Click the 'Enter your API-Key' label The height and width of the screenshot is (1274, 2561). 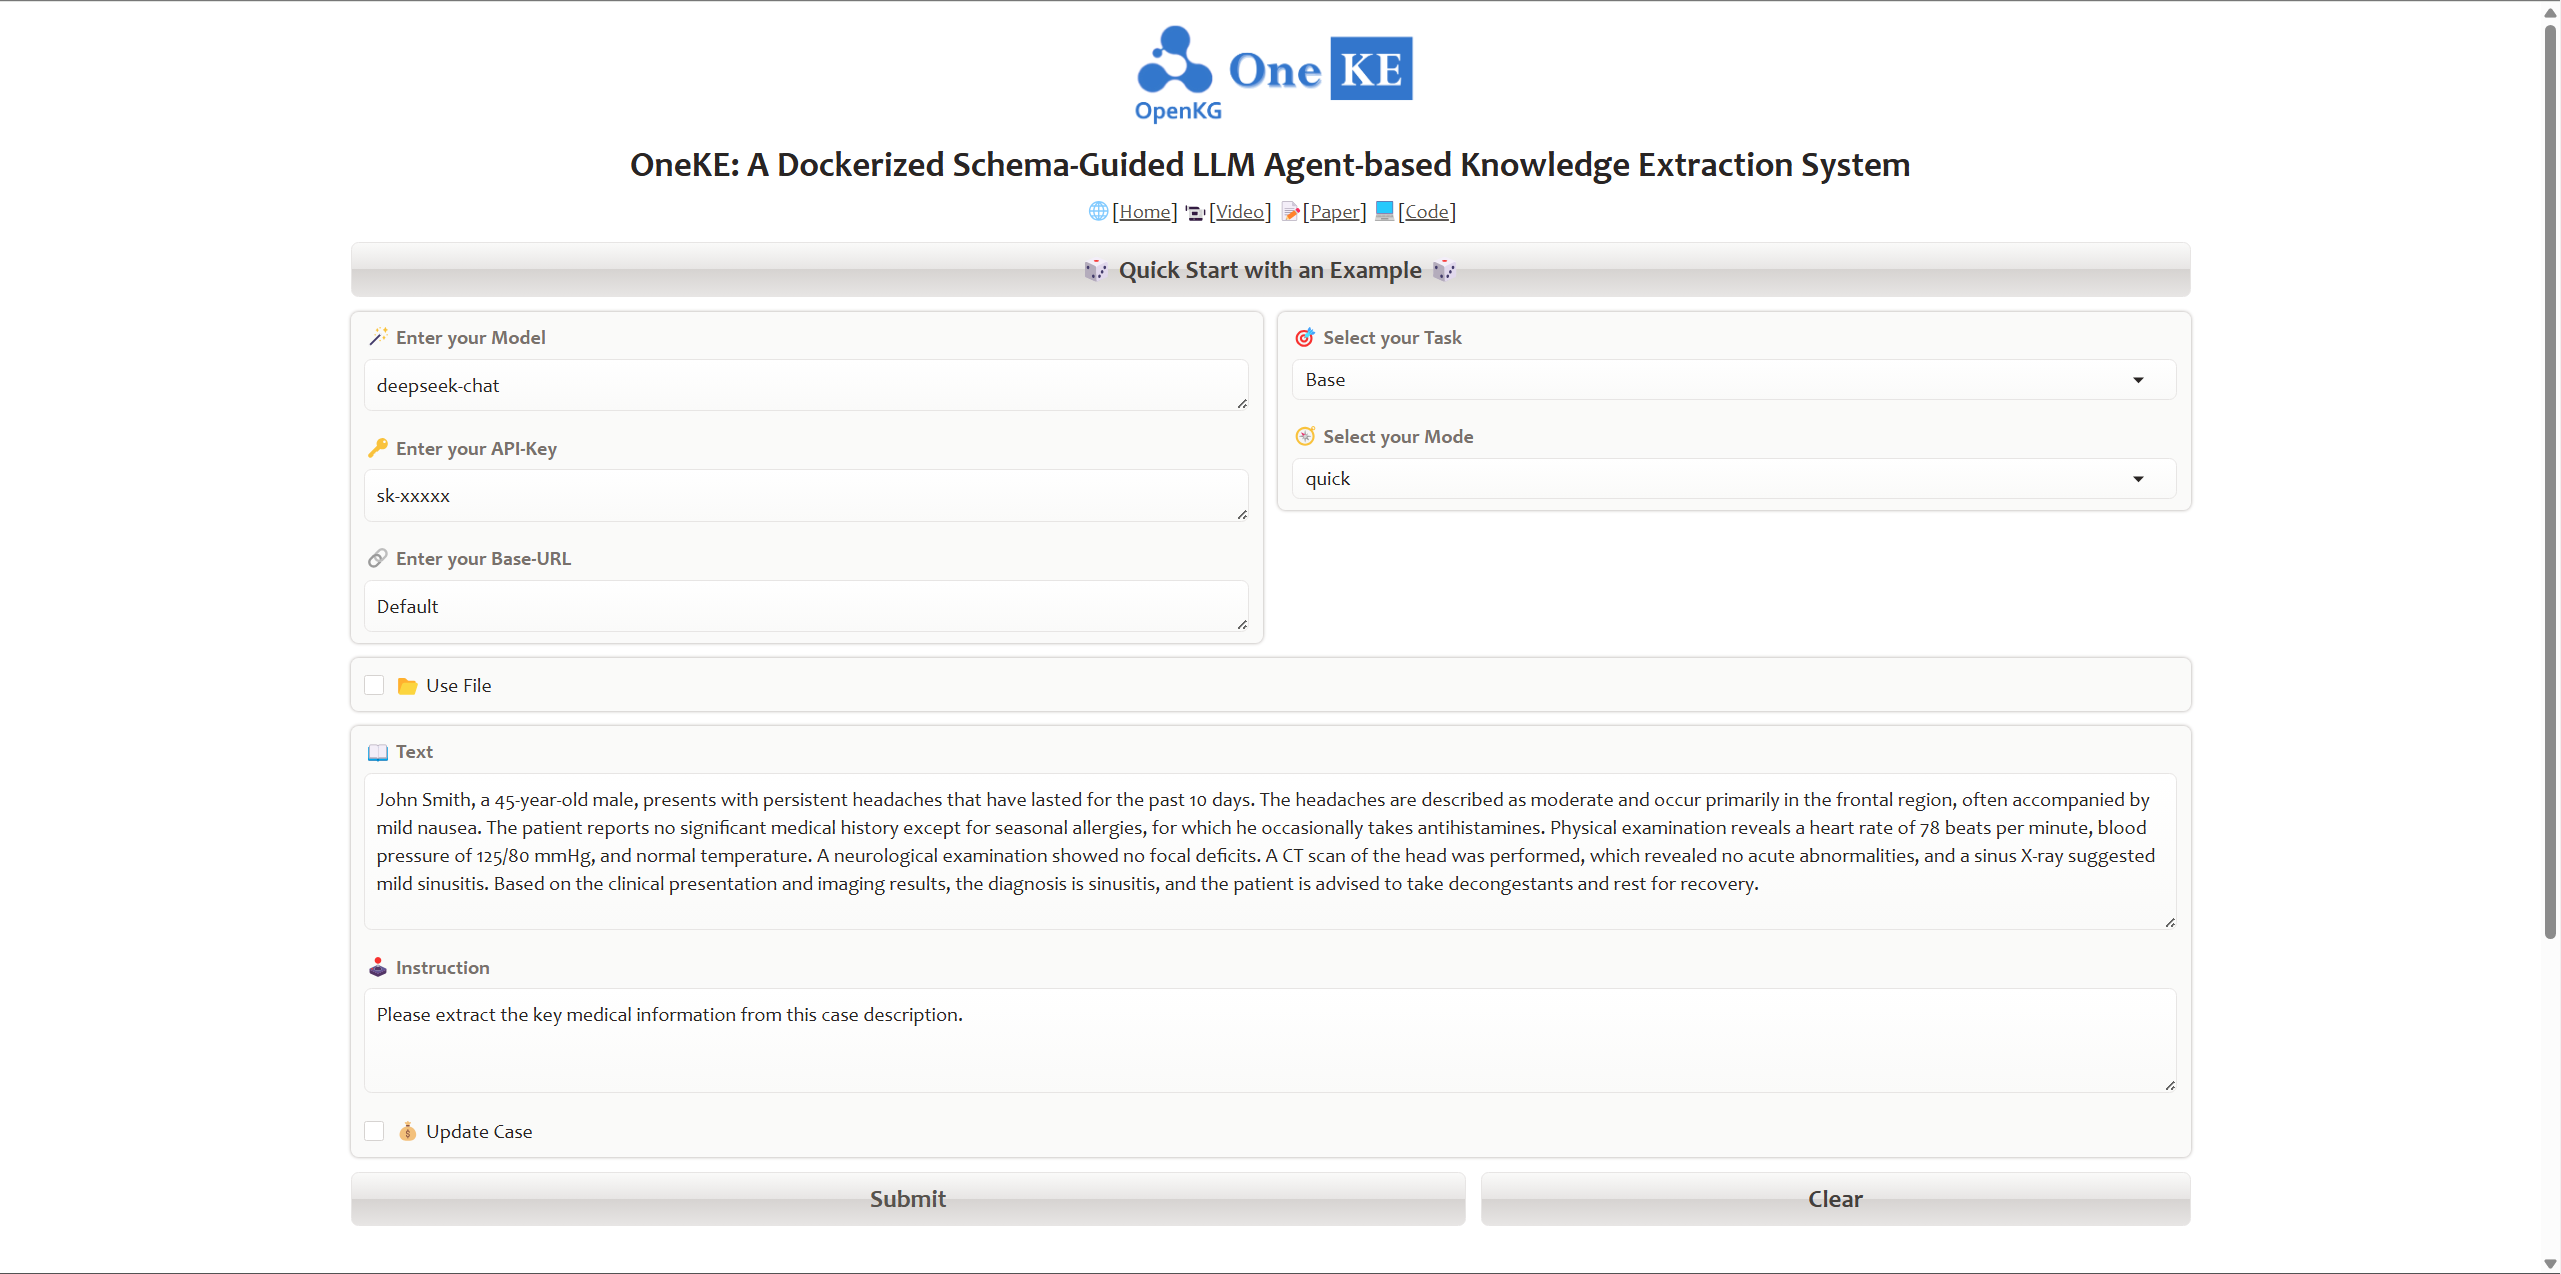coord(476,448)
